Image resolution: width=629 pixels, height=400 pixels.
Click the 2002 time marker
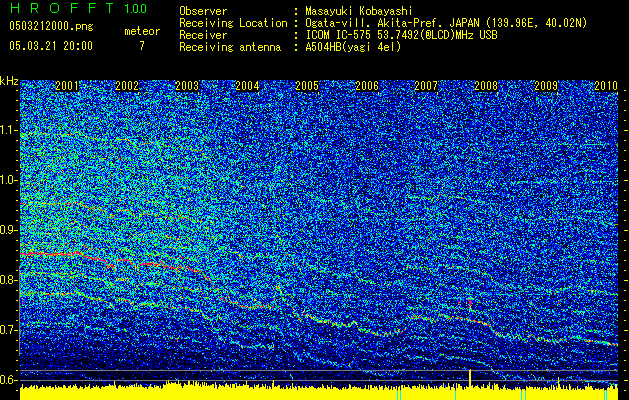[127, 86]
